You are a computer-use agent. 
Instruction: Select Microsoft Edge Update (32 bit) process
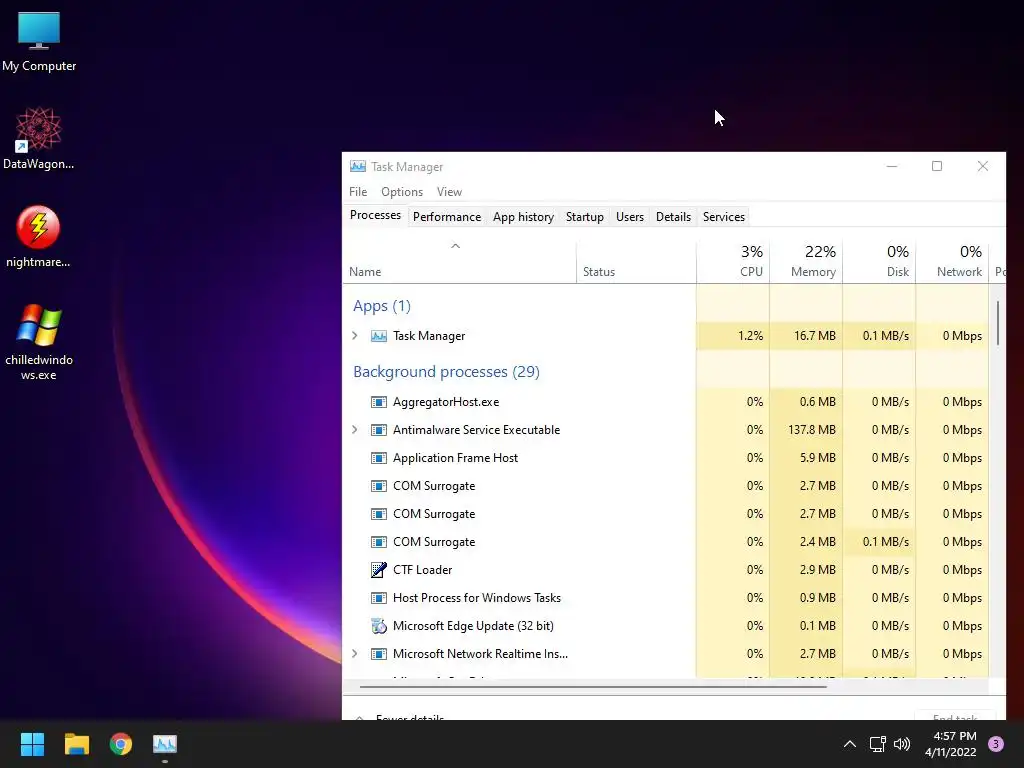(665, 626)
